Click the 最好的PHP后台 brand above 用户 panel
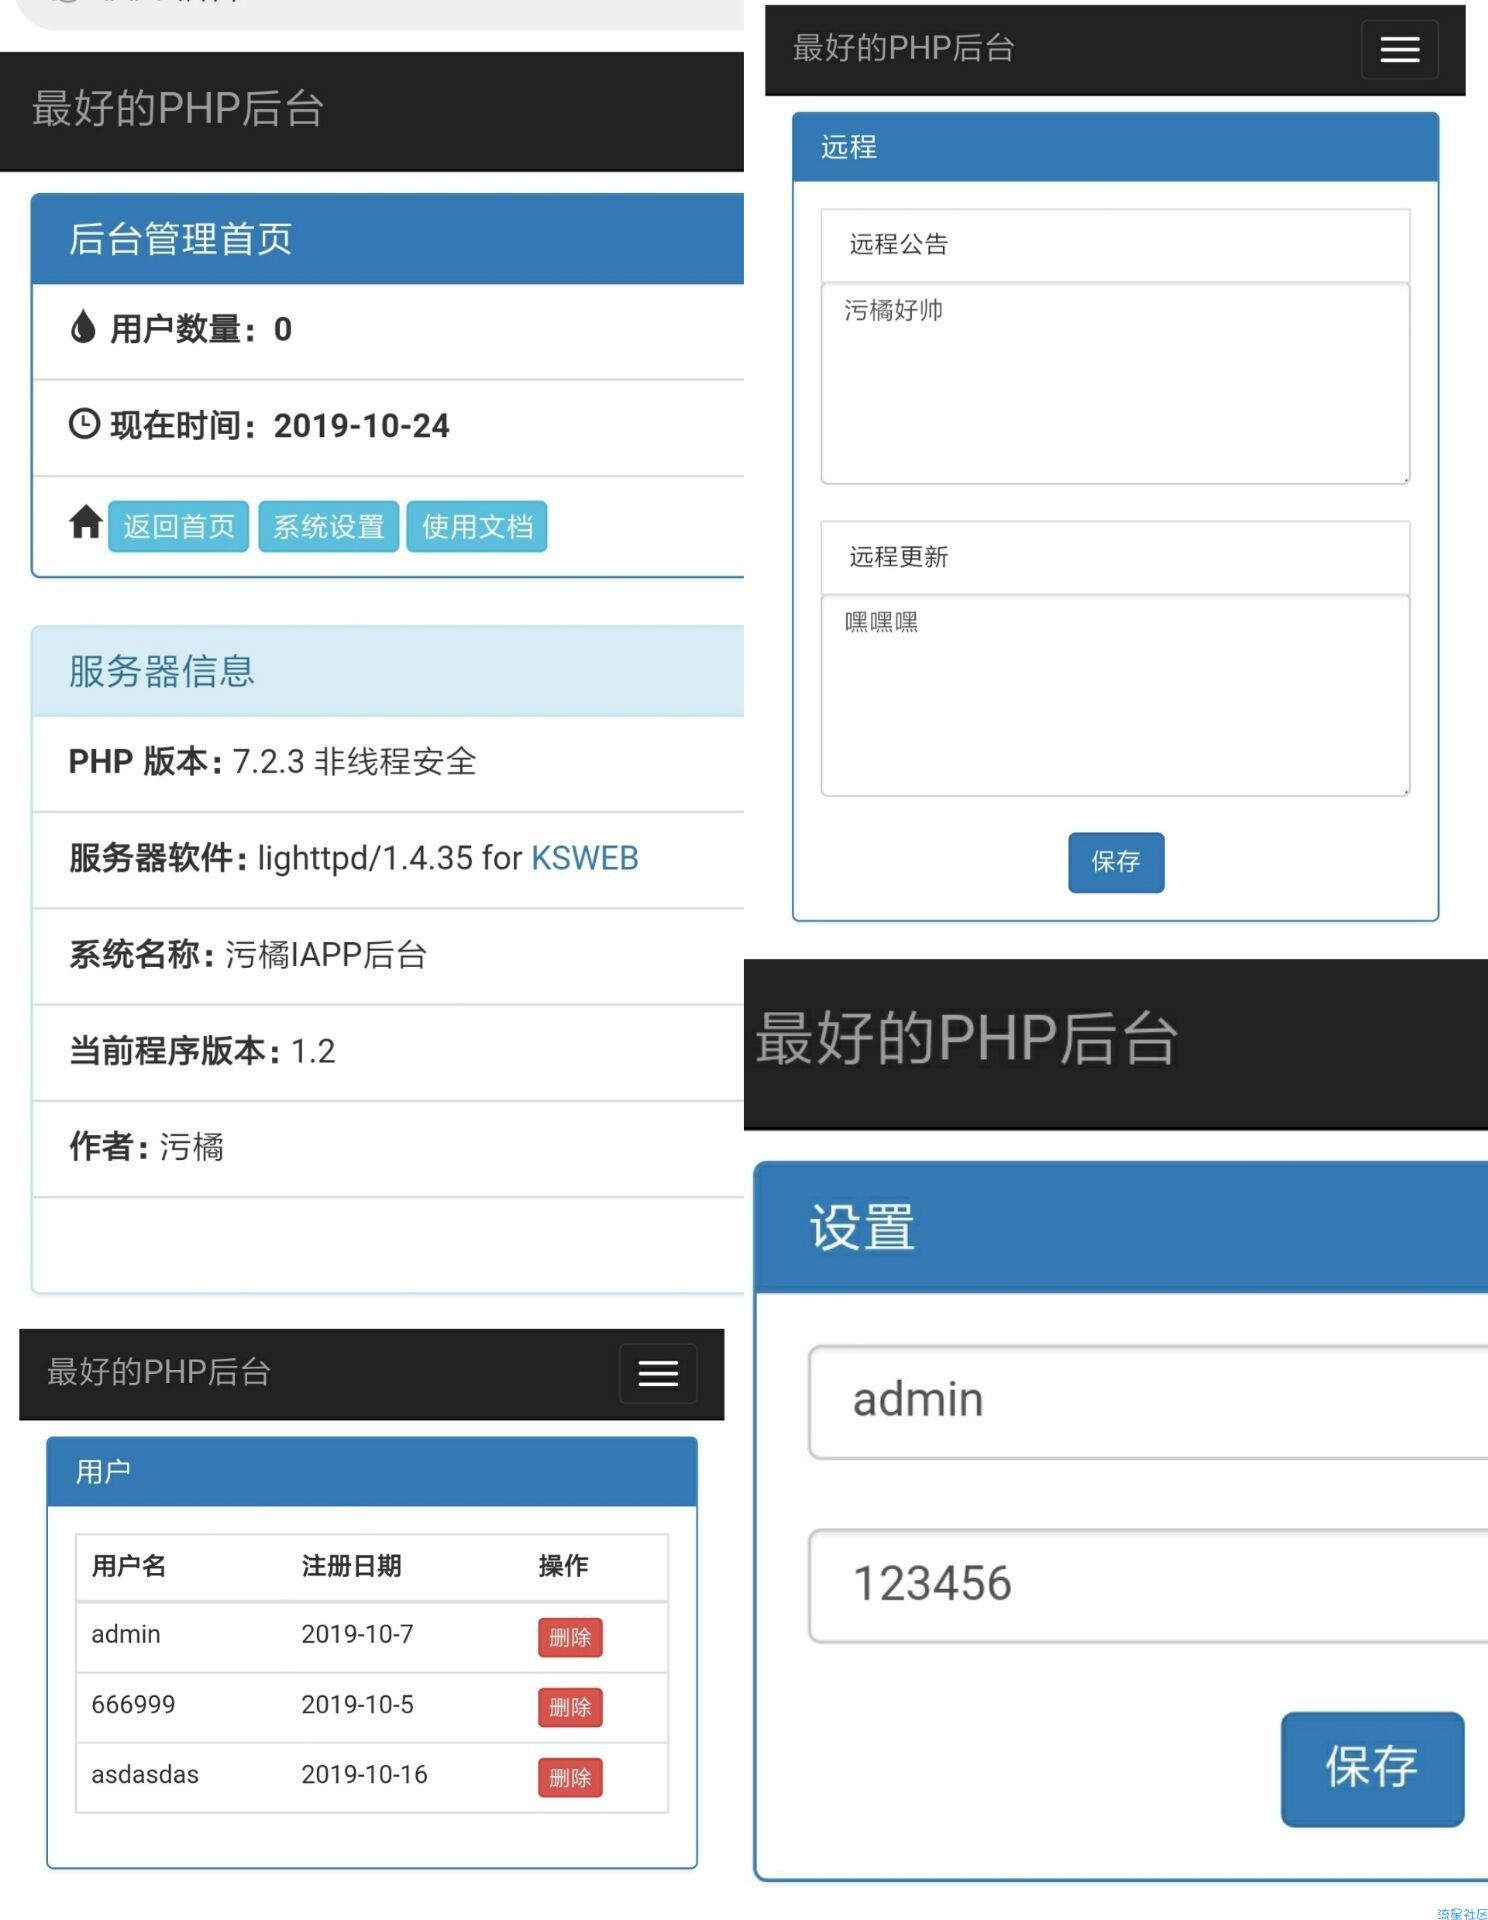This screenshot has width=1488, height=1920. [x=158, y=1372]
